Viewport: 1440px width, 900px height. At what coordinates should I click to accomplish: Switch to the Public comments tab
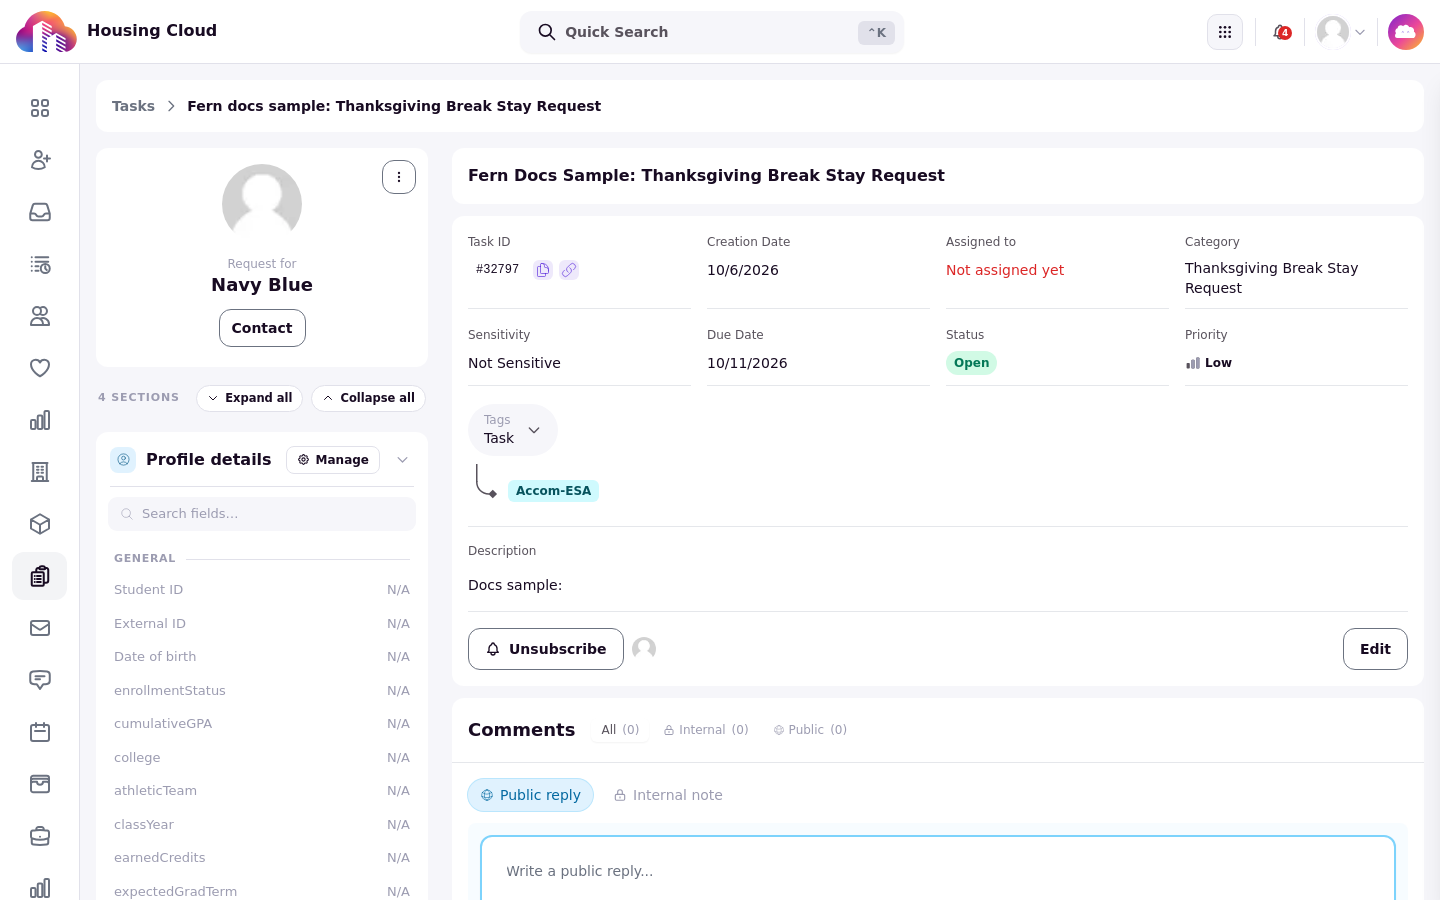pyautogui.click(x=810, y=730)
